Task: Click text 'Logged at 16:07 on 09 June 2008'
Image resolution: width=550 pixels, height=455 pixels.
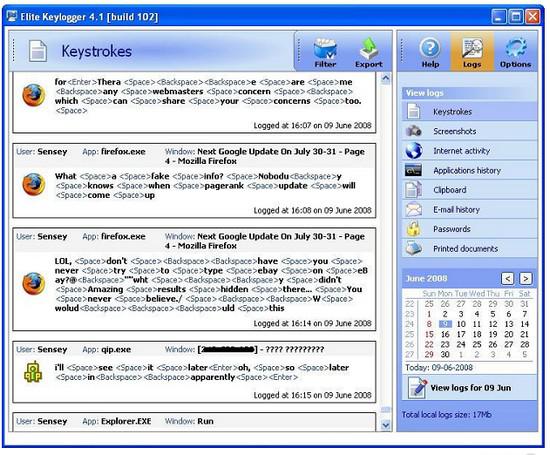Action: [x=312, y=126]
